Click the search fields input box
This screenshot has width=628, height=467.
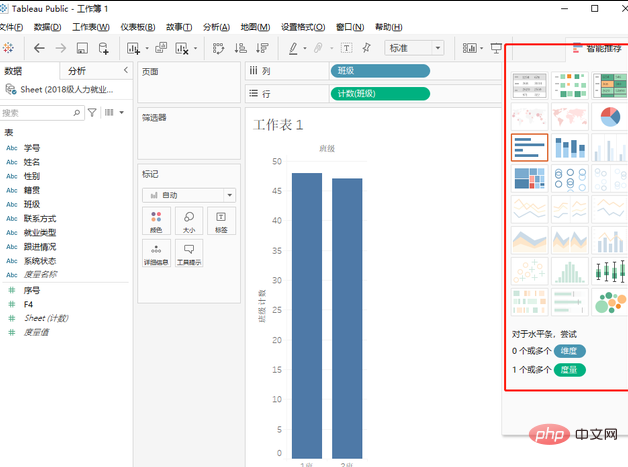(x=42, y=113)
